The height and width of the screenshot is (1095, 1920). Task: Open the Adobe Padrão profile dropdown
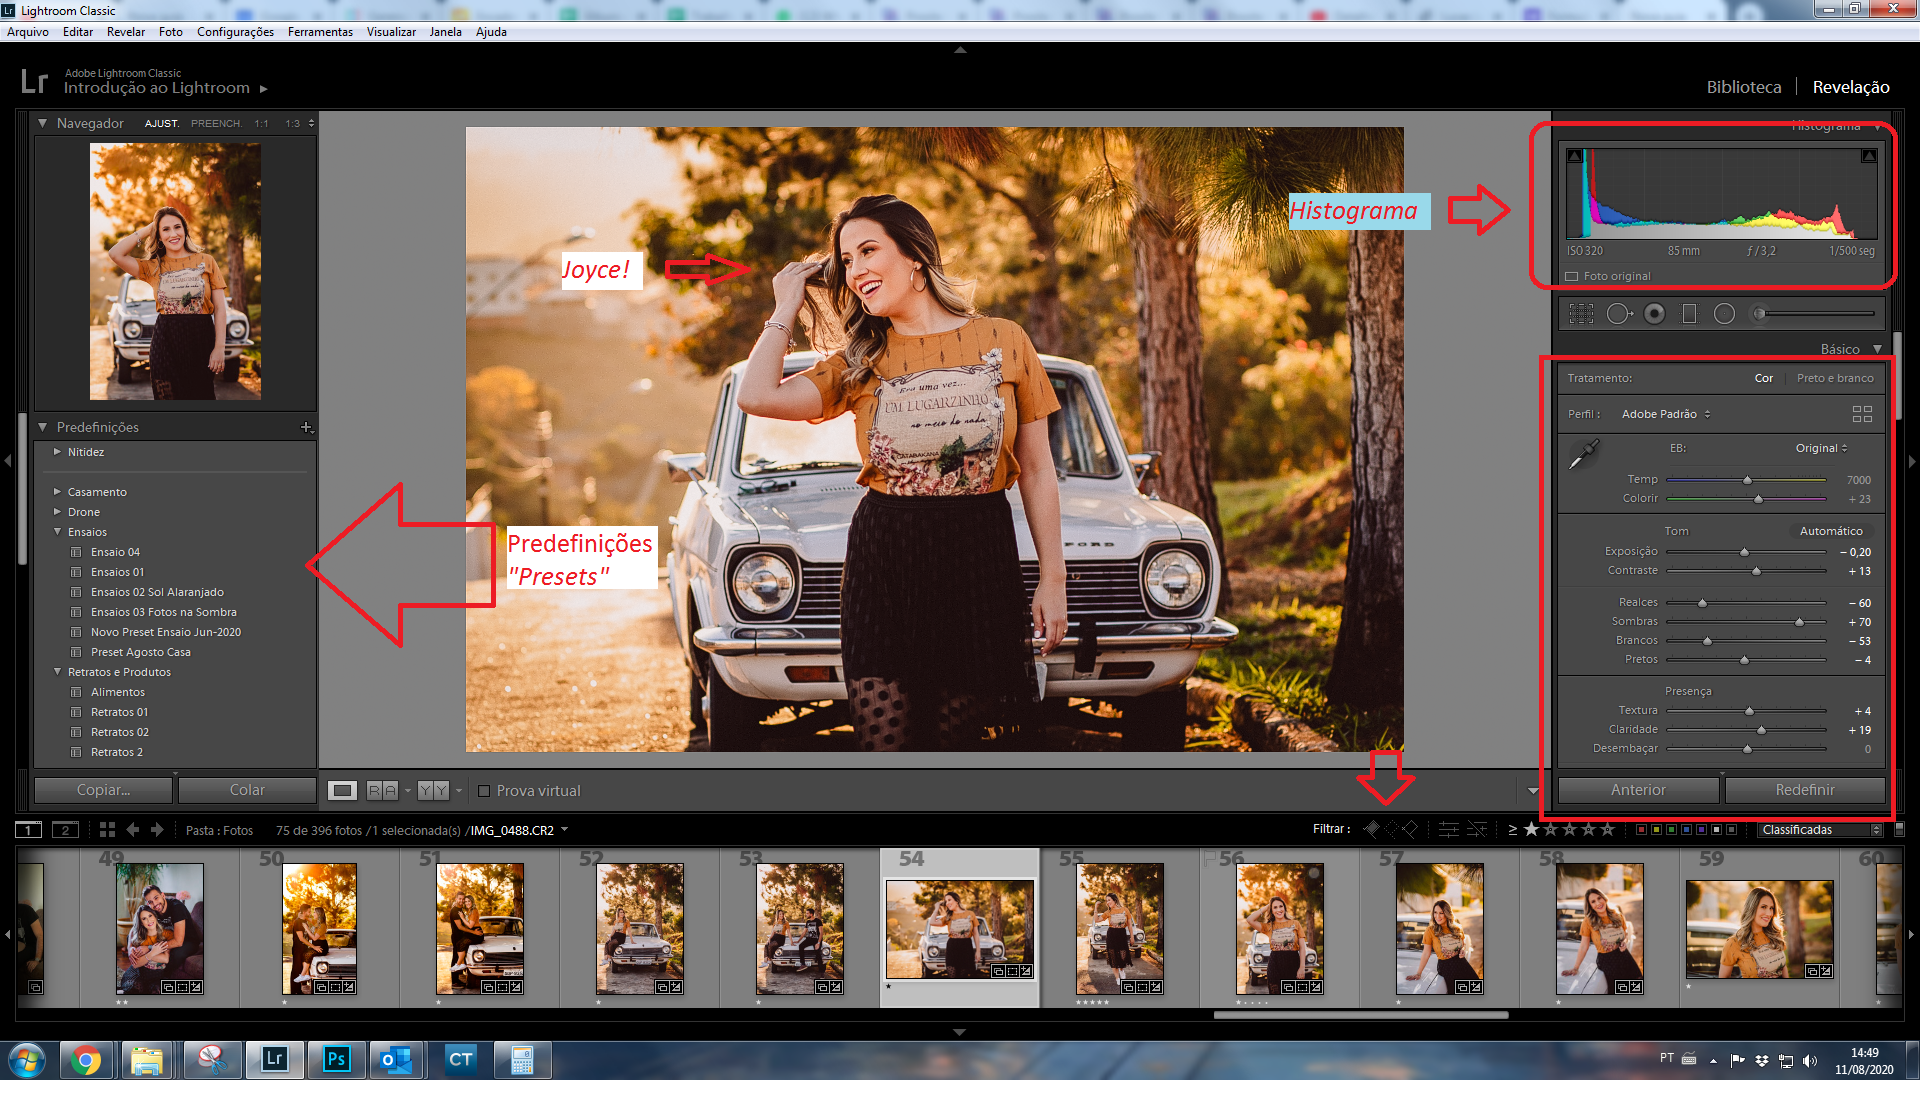[x=1665, y=414]
